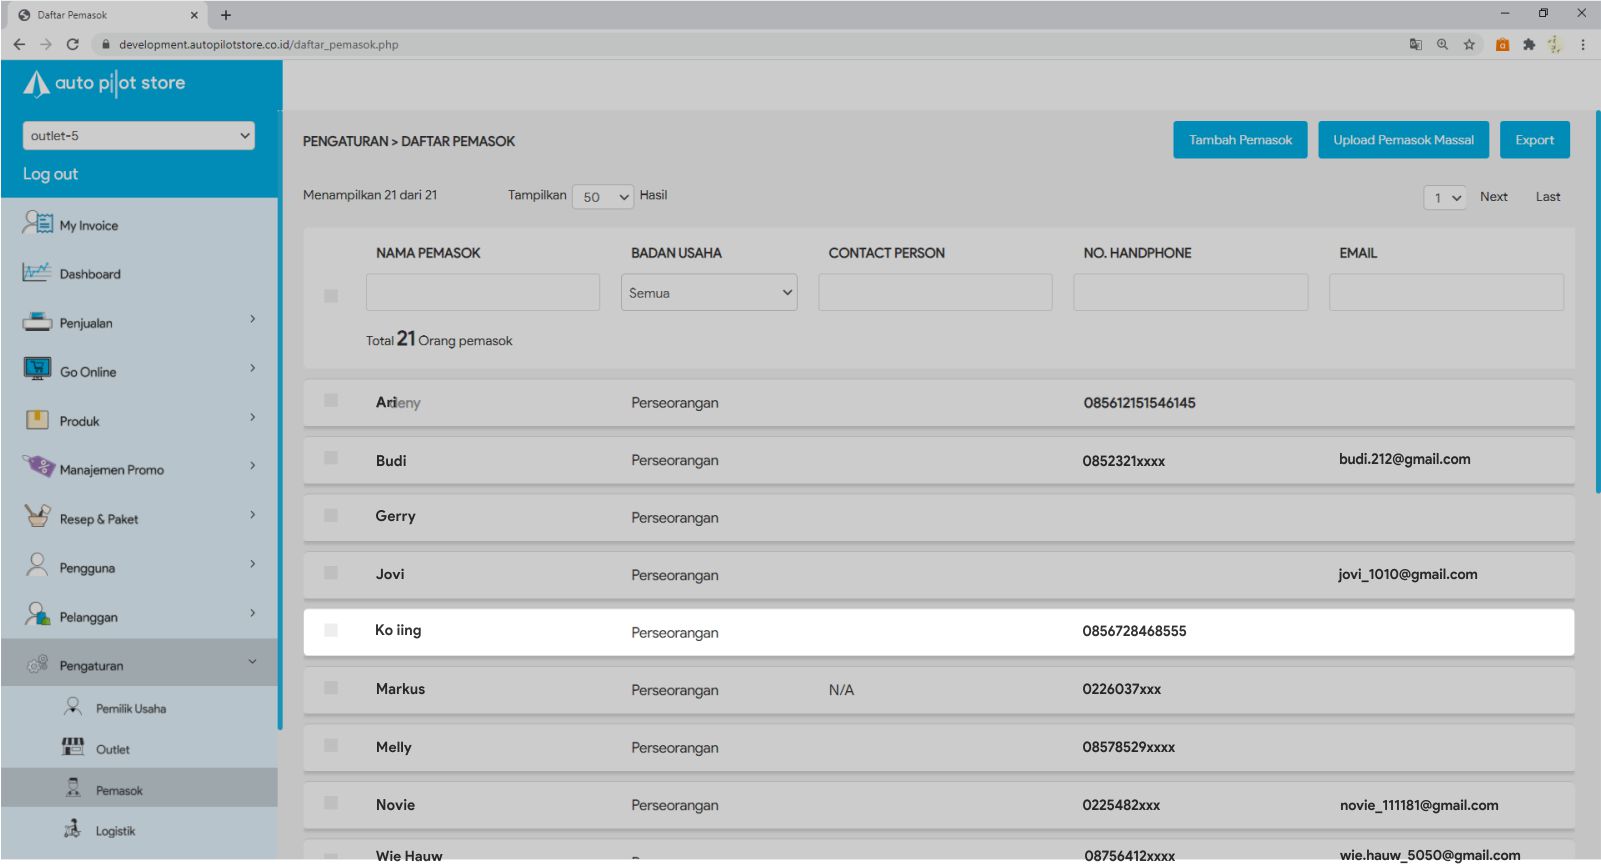Image resolution: width=1601 pixels, height=864 pixels.
Task: Open Dashboard via its chart icon
Action: point(37,273)
